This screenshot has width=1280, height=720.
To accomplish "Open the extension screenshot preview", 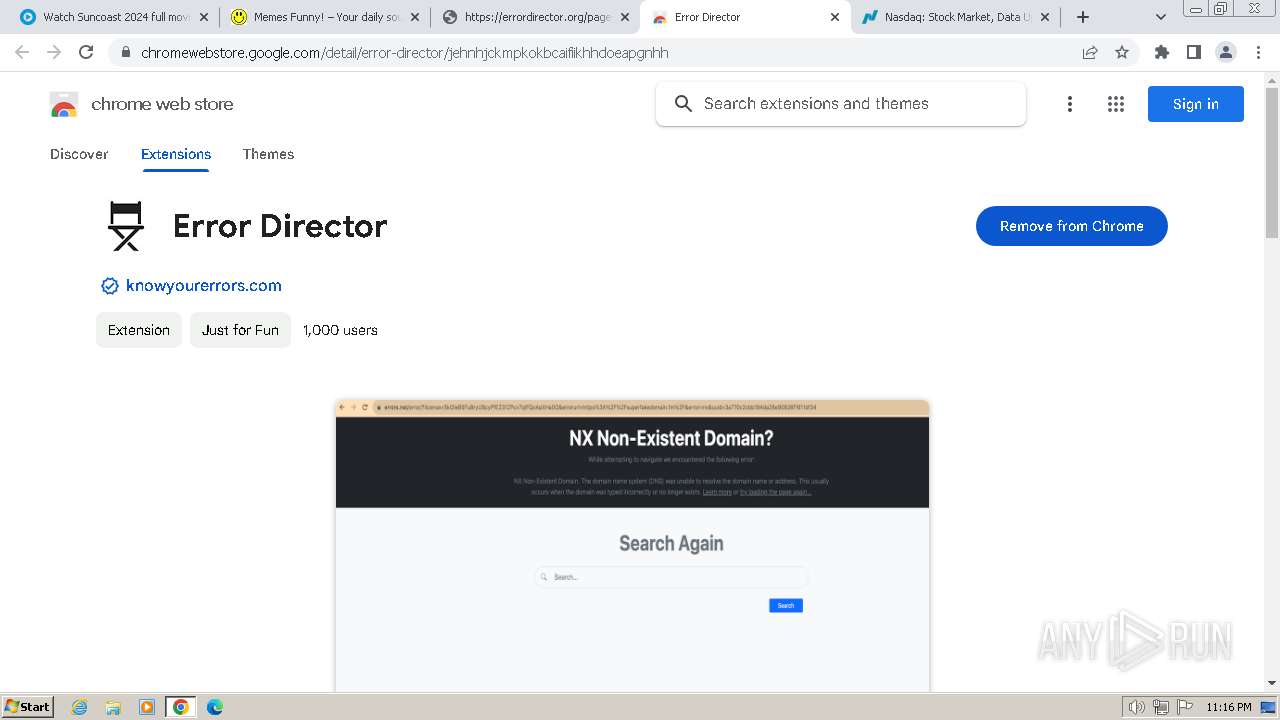I will (x=632, y=546).
